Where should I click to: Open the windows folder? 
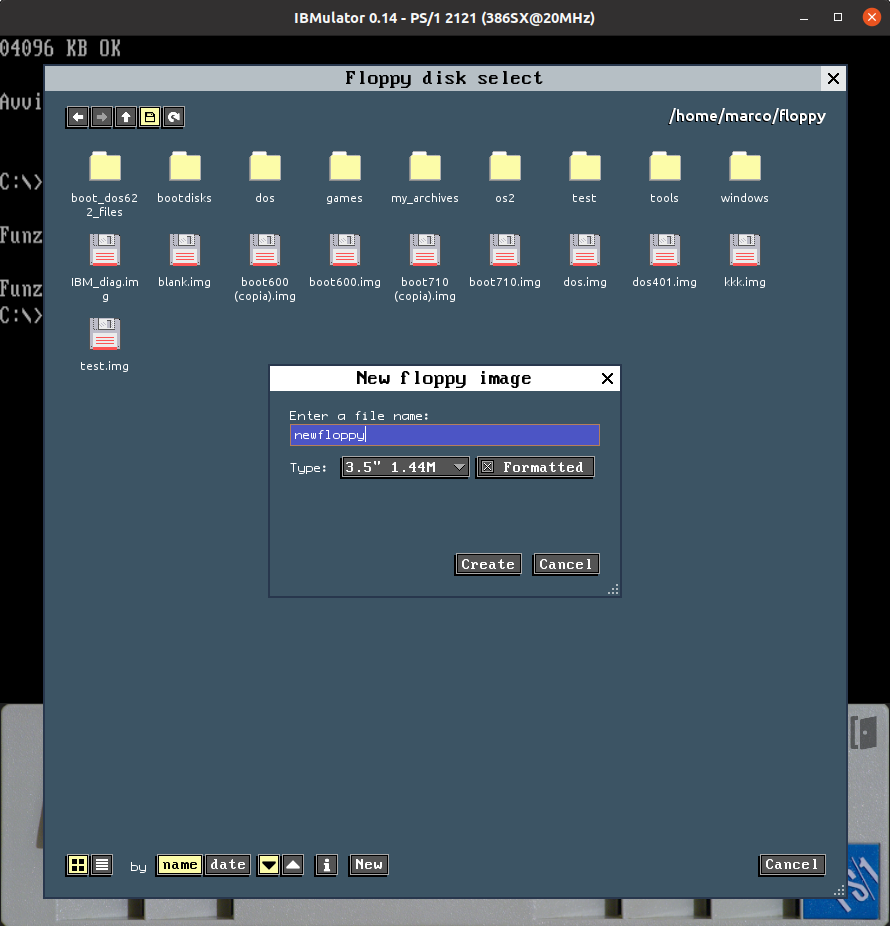pos(745,177)
